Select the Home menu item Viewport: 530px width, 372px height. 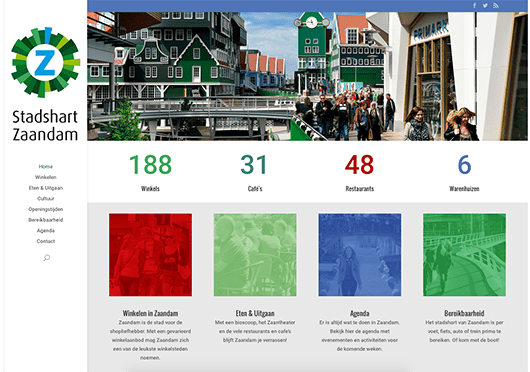[x=46, y=167]
